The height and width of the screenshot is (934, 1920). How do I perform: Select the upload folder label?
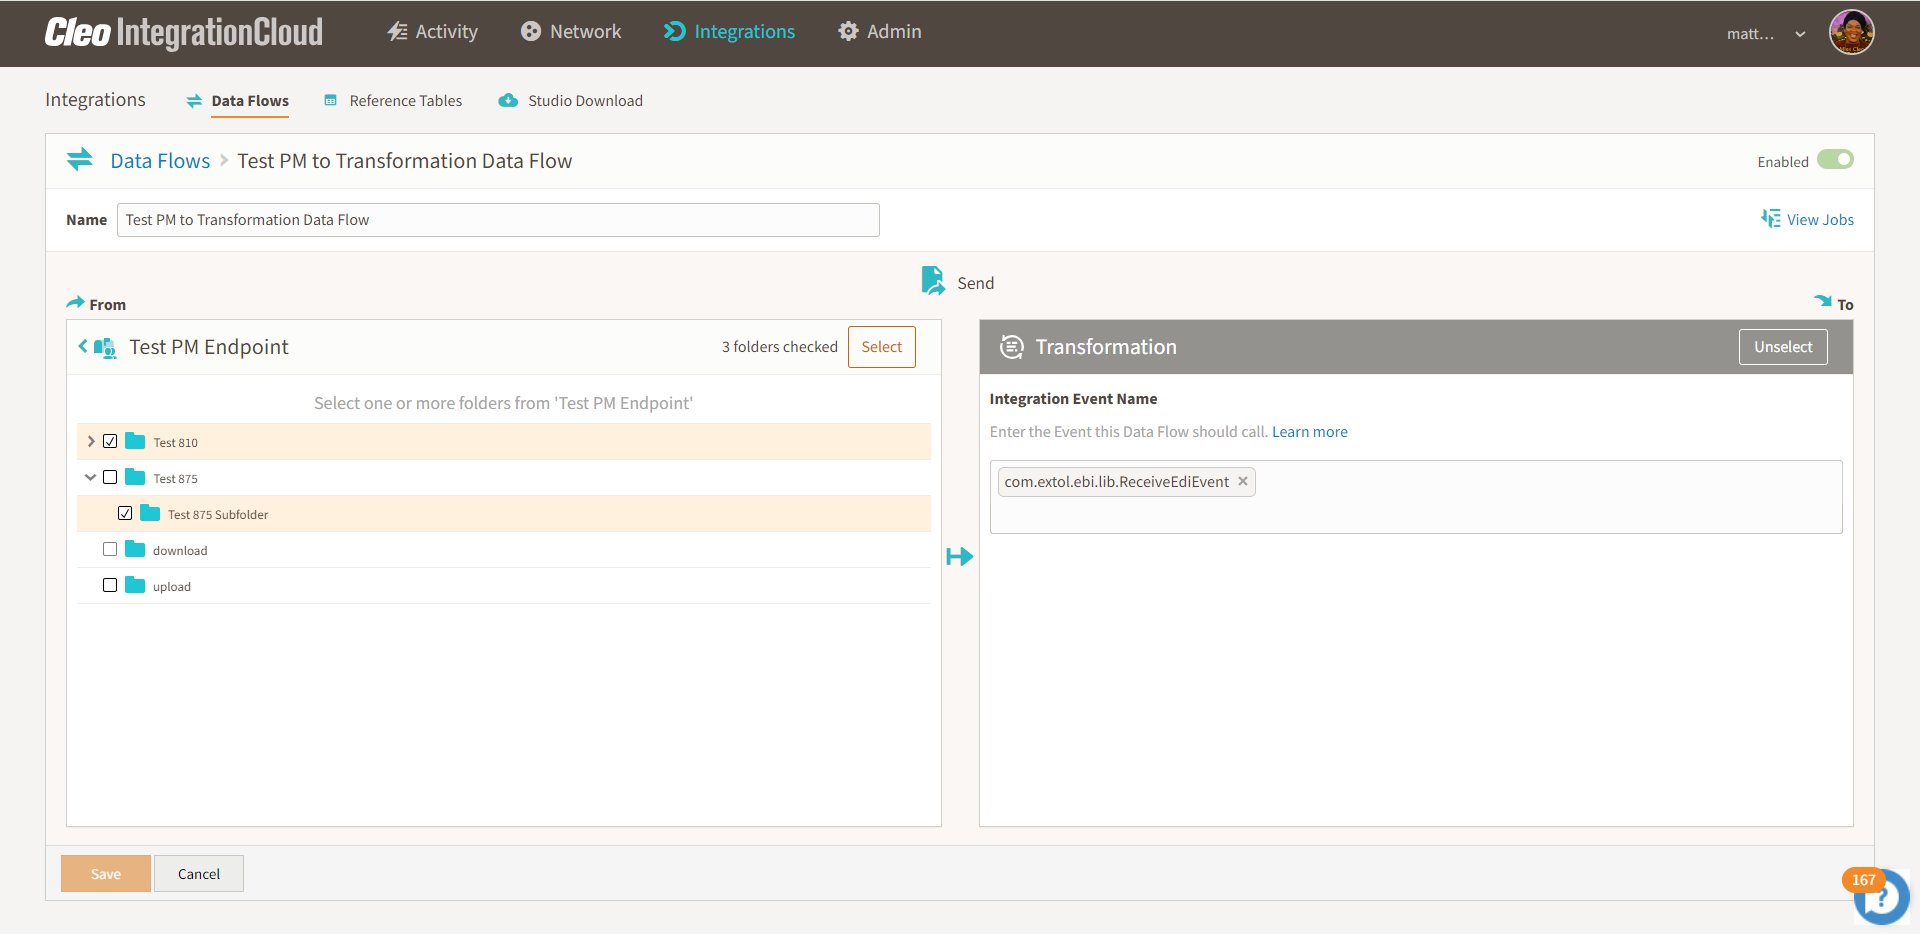(x=172, y=586)
